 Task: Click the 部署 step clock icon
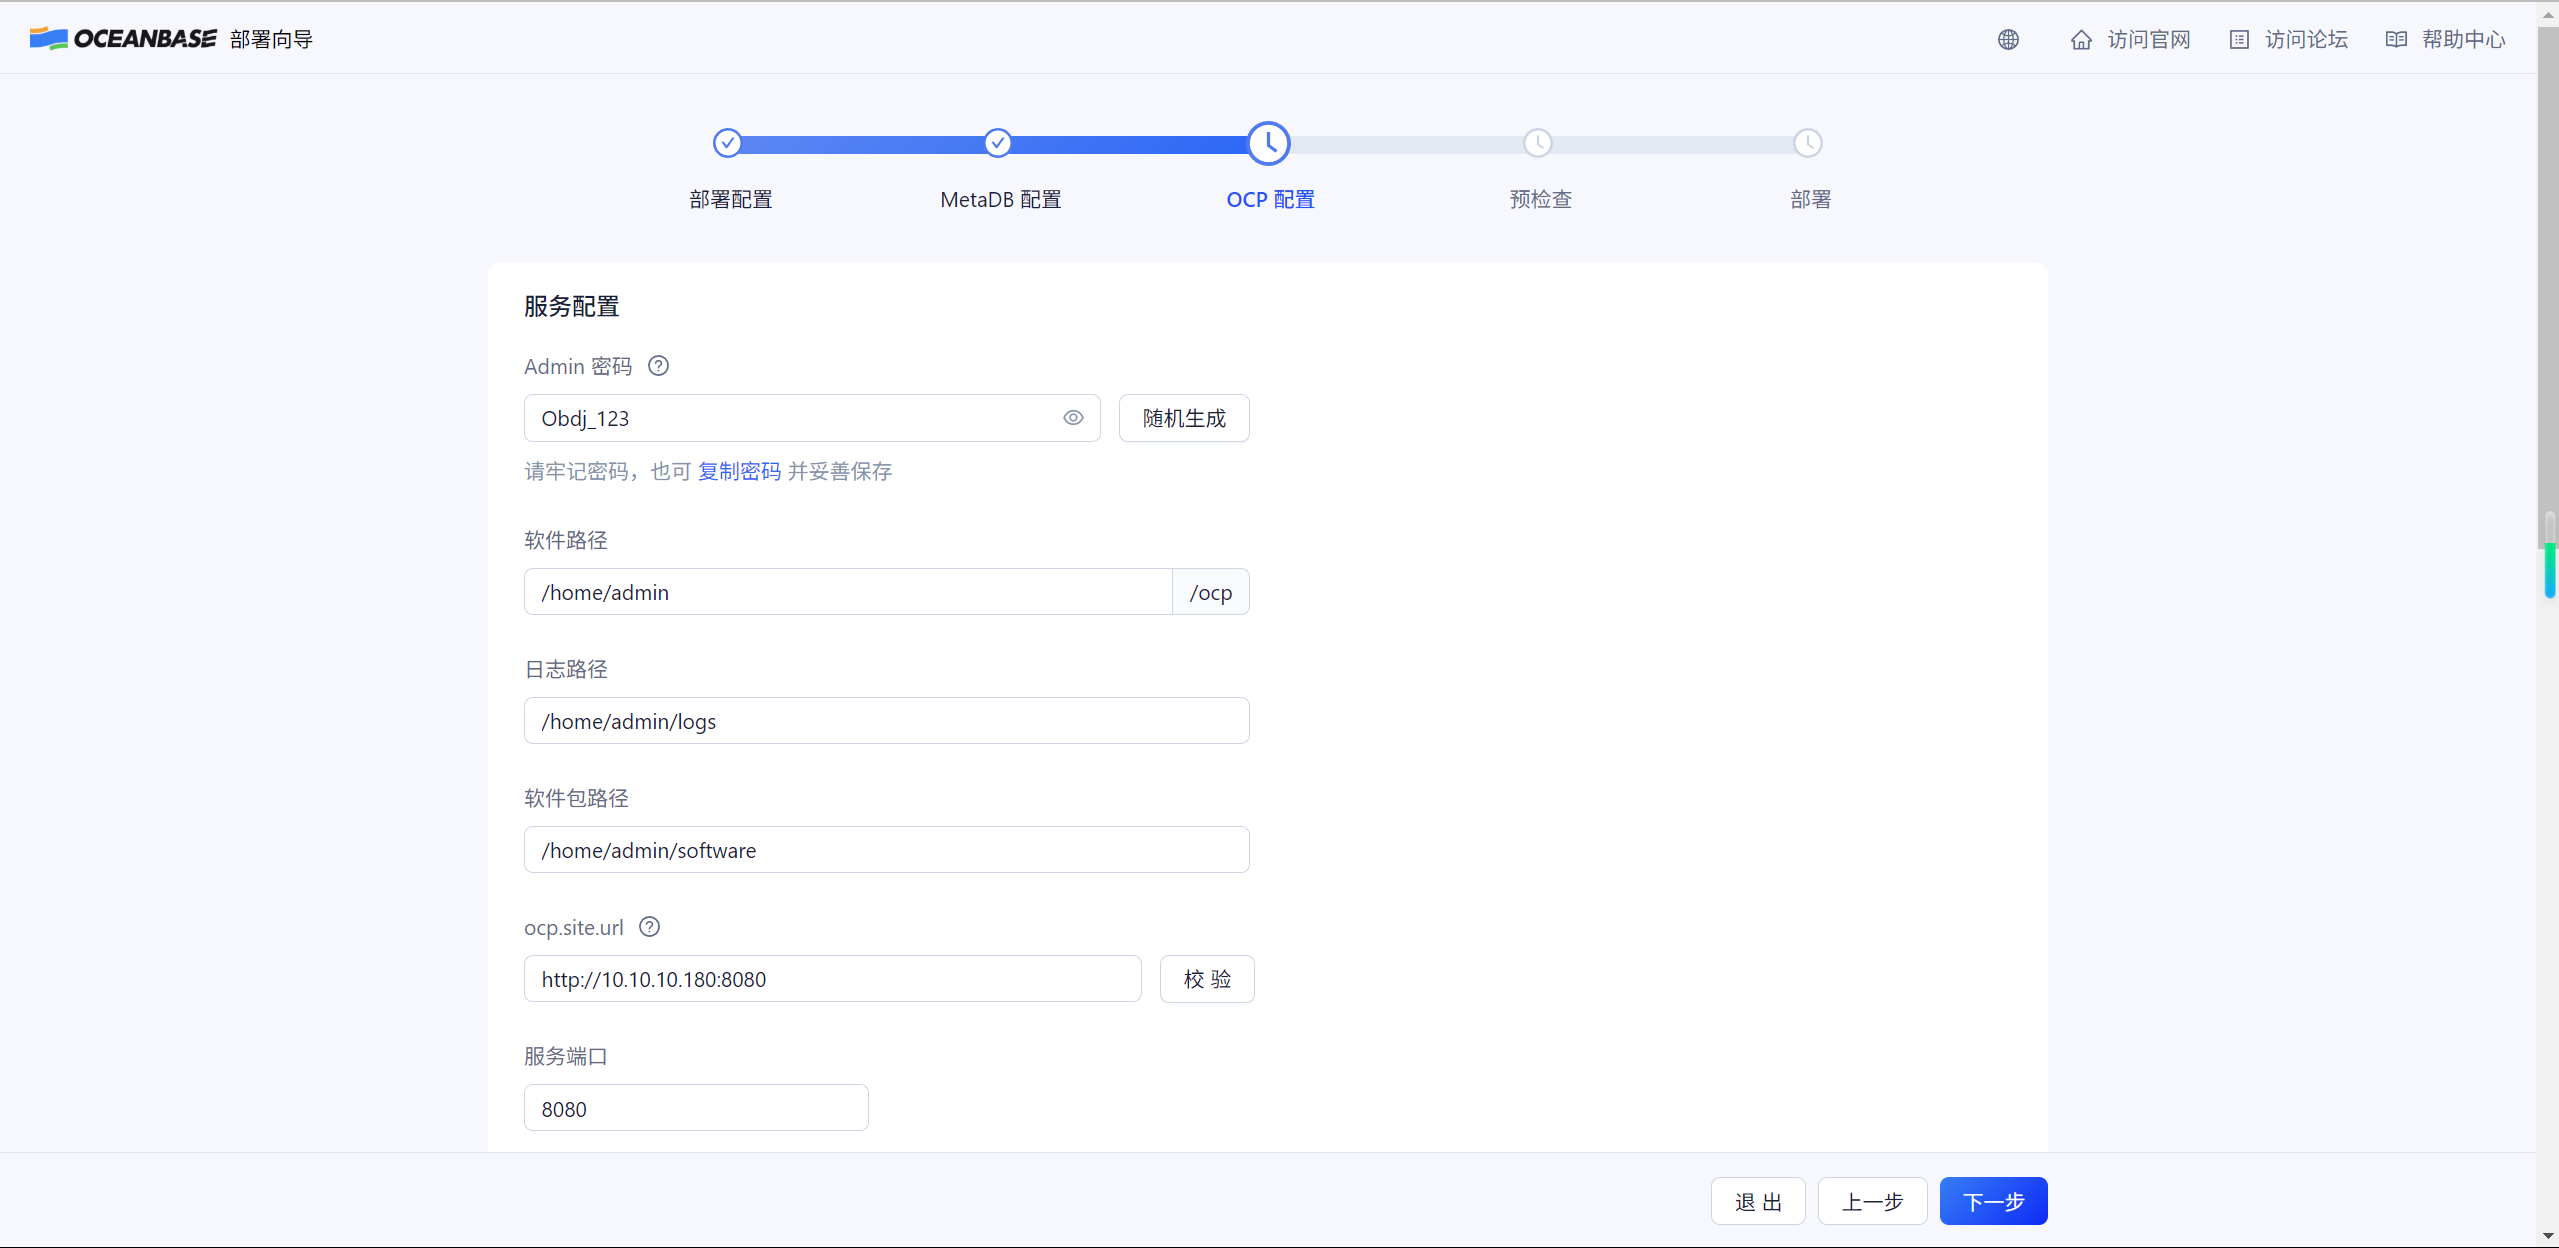pyautogui.click(x=1808, y=143)
